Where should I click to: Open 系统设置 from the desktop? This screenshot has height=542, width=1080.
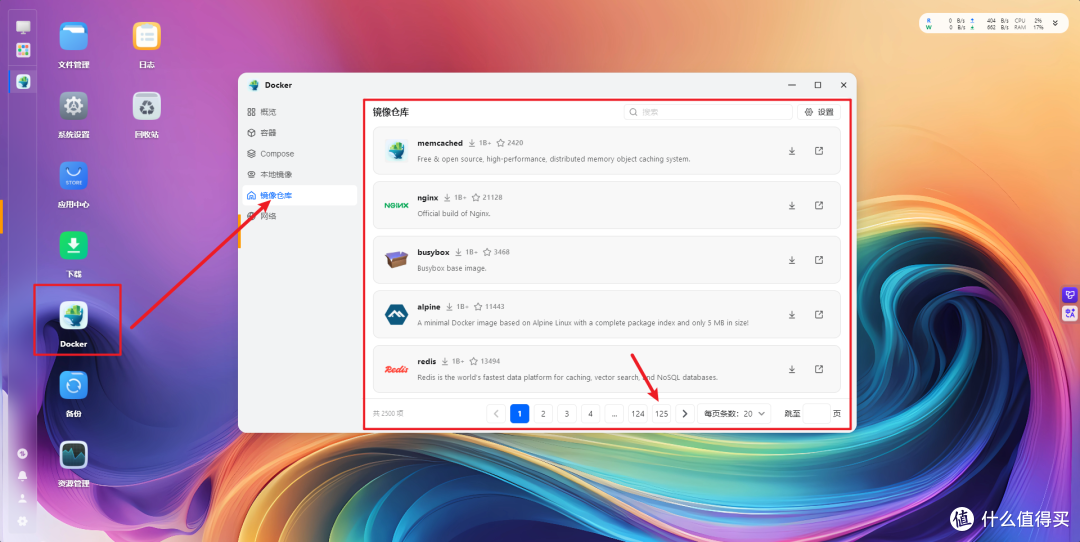(74, 106)
